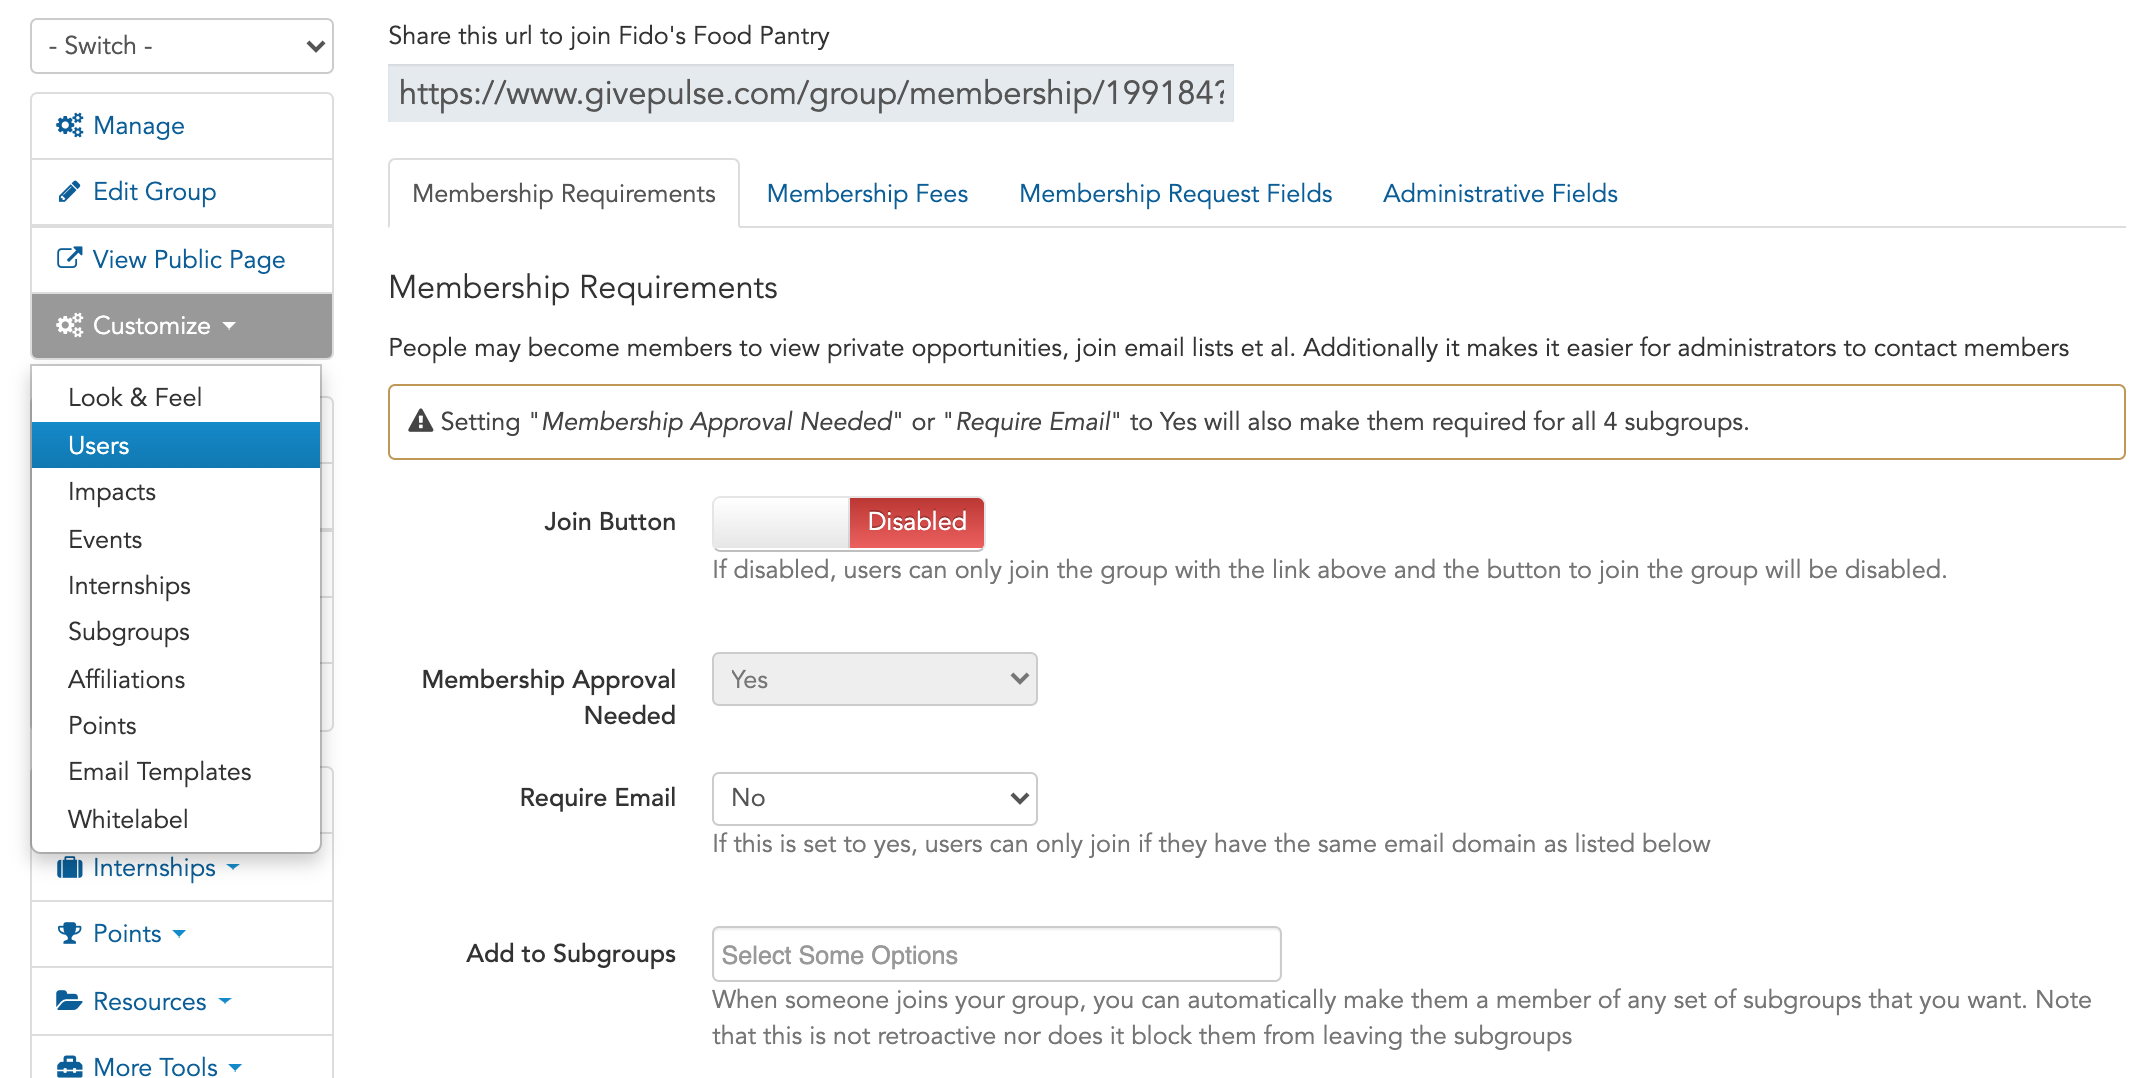2144x1078 pixels.
Task: Click the group membership URL field
Action: pos(810,93)
